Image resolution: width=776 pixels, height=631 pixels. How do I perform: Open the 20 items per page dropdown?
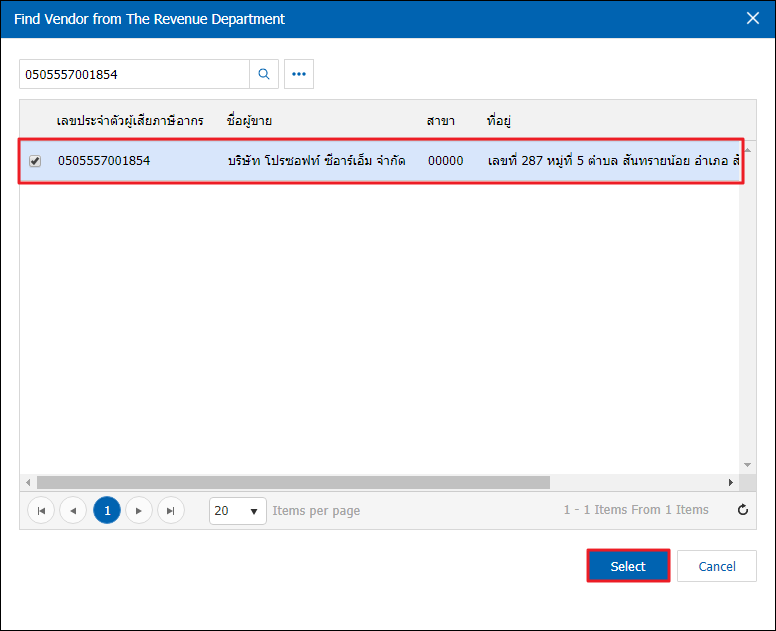(x=238, y=511)
